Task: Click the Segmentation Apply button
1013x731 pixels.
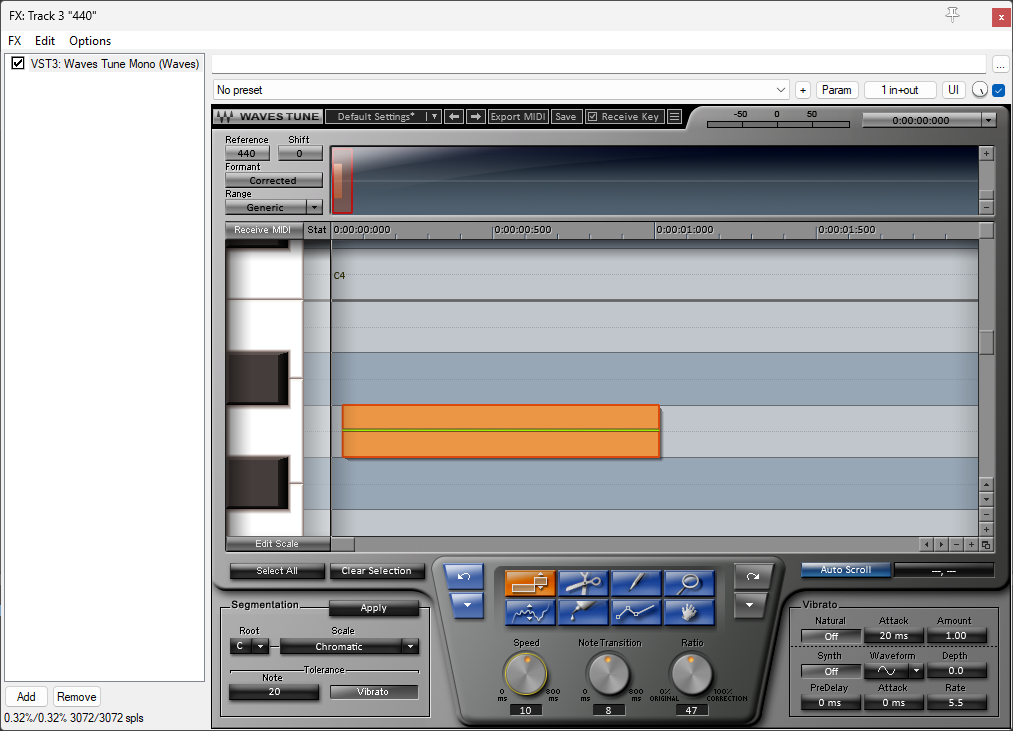Action: point(373,608)
